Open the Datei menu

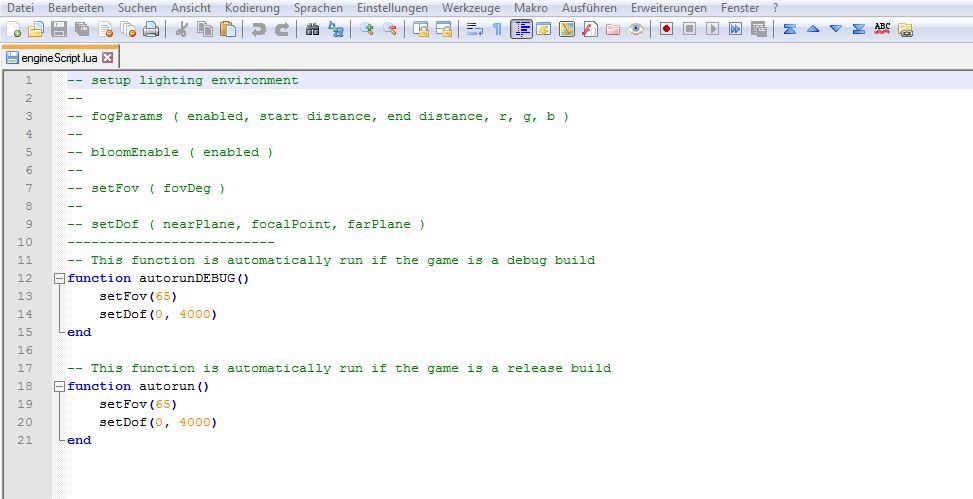pos(20,8)
